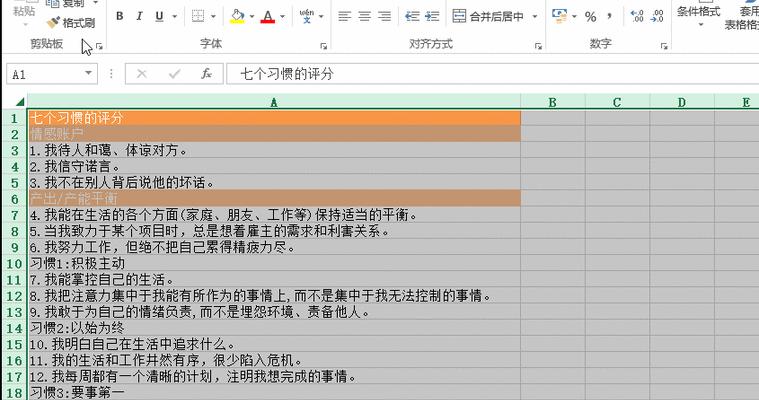
Task: Open underline style dropdown arrow
Action: 174,16
